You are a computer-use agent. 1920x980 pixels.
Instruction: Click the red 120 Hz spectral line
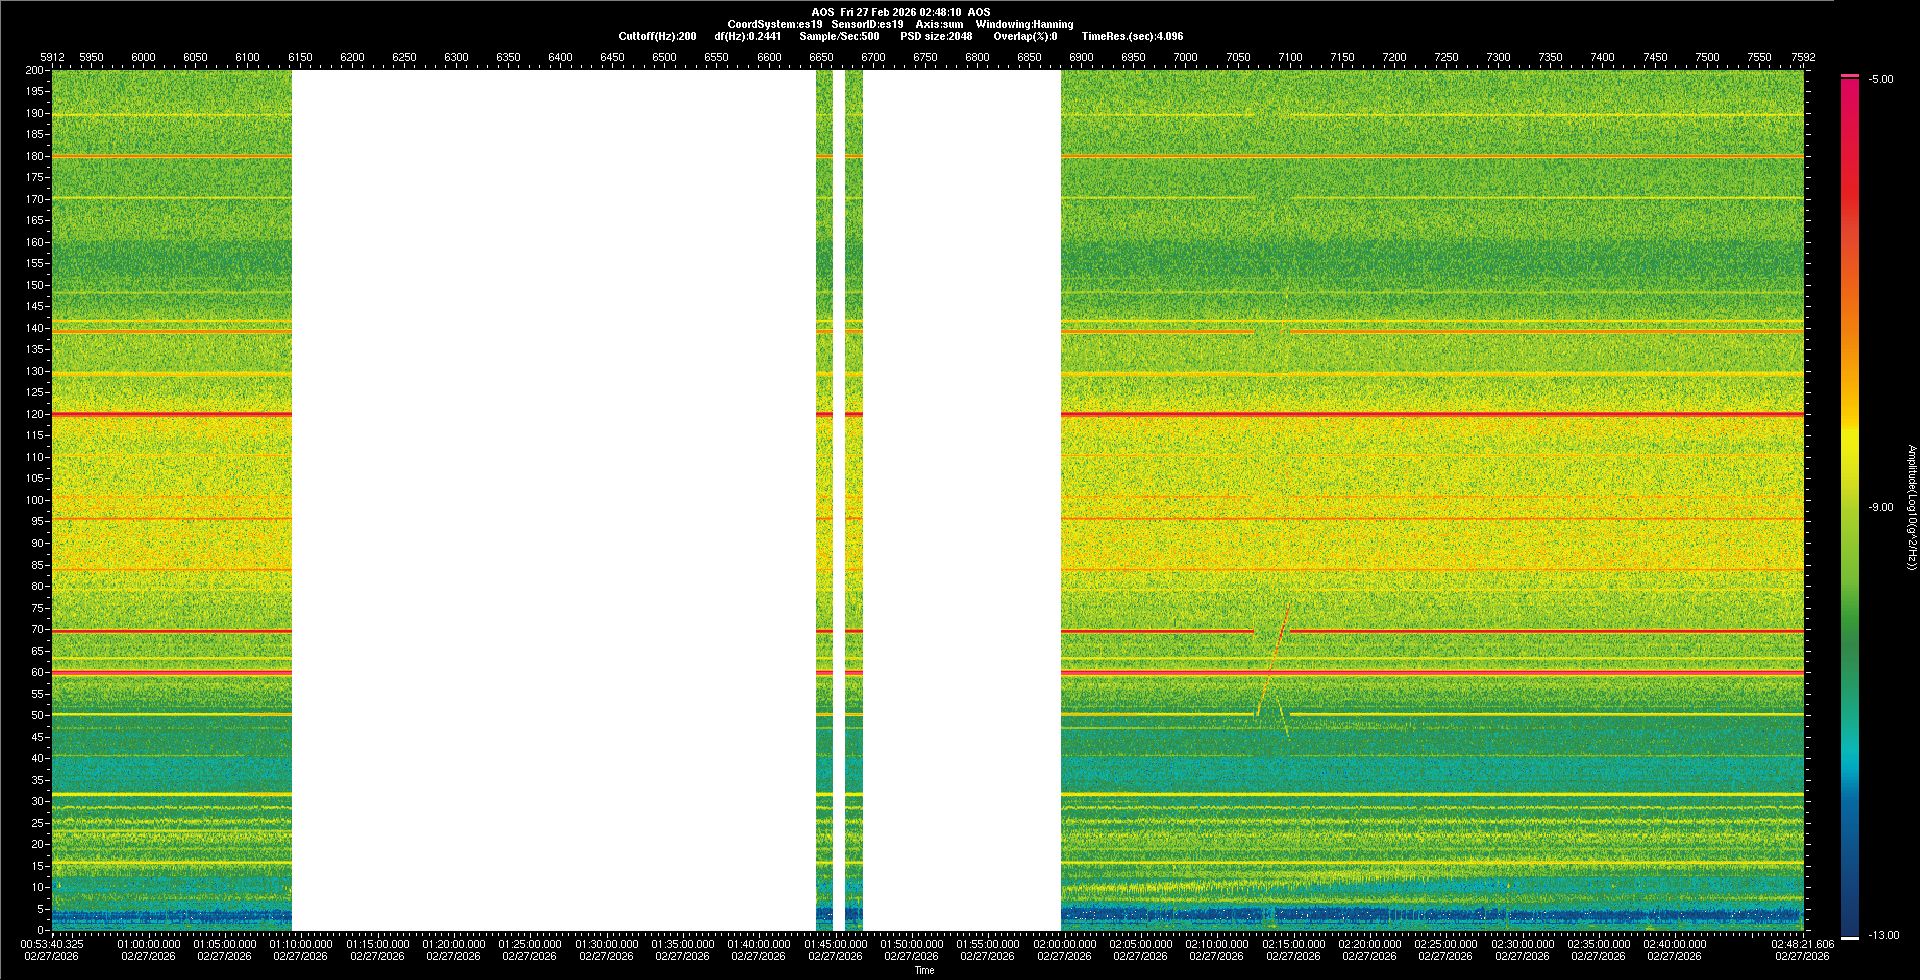[1400, 414]
